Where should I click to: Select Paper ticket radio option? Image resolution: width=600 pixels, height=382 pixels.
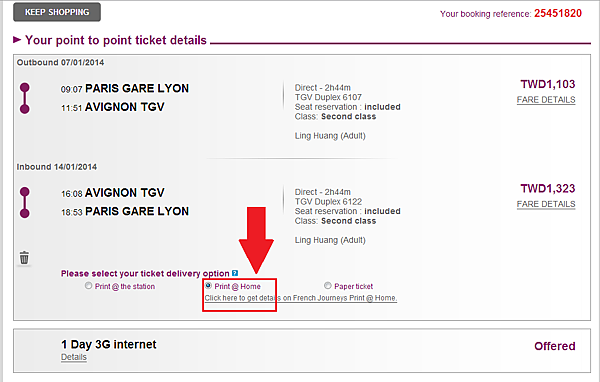pos(328,286)
